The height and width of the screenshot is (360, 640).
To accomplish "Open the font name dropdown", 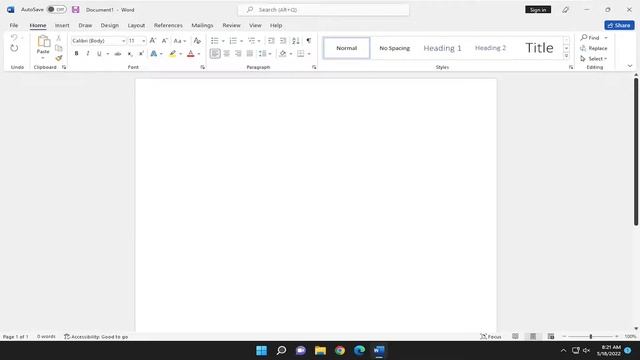I will click(x=123, y=41).
